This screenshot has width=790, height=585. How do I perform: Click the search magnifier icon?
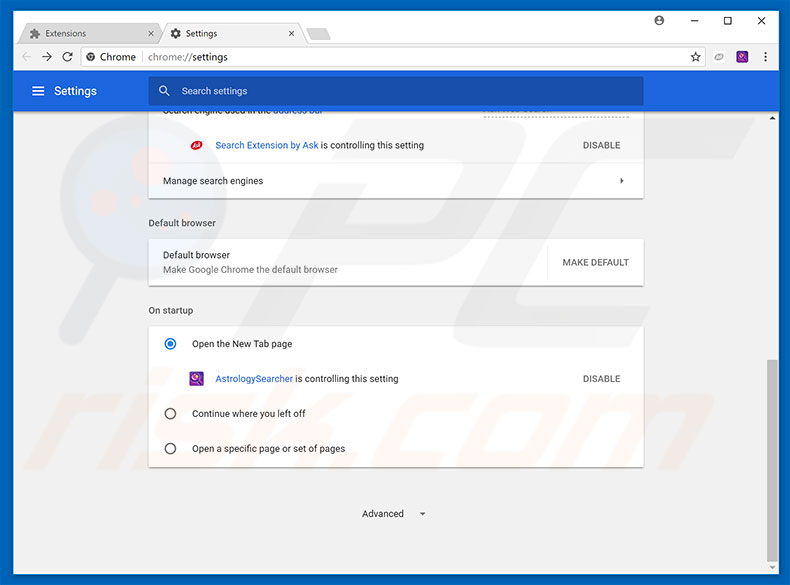click(x=164, y=91)
